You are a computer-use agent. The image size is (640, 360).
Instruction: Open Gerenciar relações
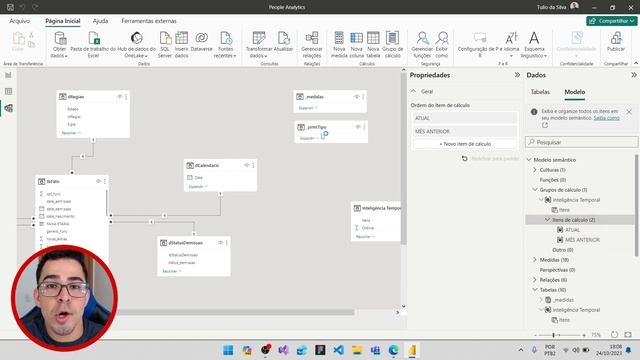312,44
